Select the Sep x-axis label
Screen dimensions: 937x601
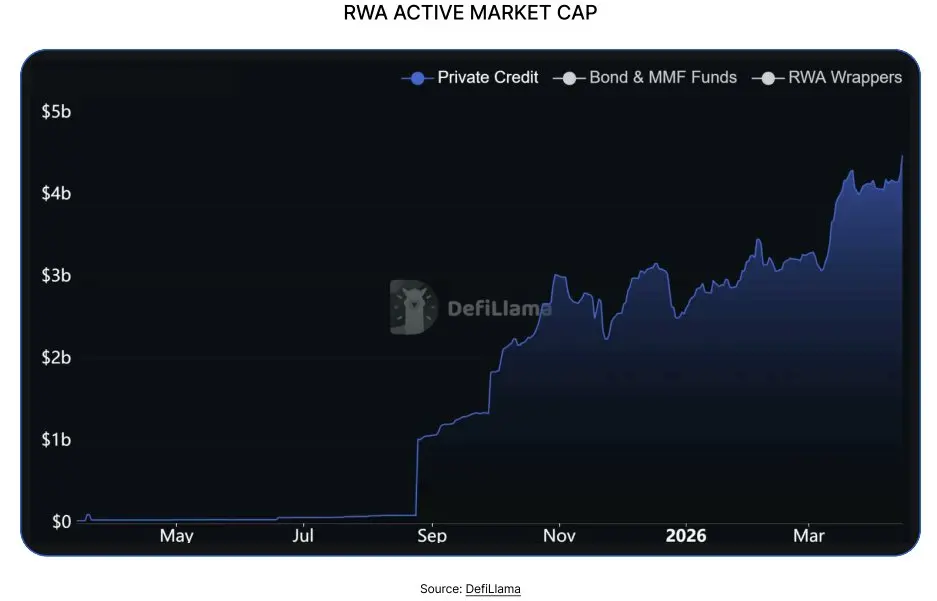click(432, 535)
